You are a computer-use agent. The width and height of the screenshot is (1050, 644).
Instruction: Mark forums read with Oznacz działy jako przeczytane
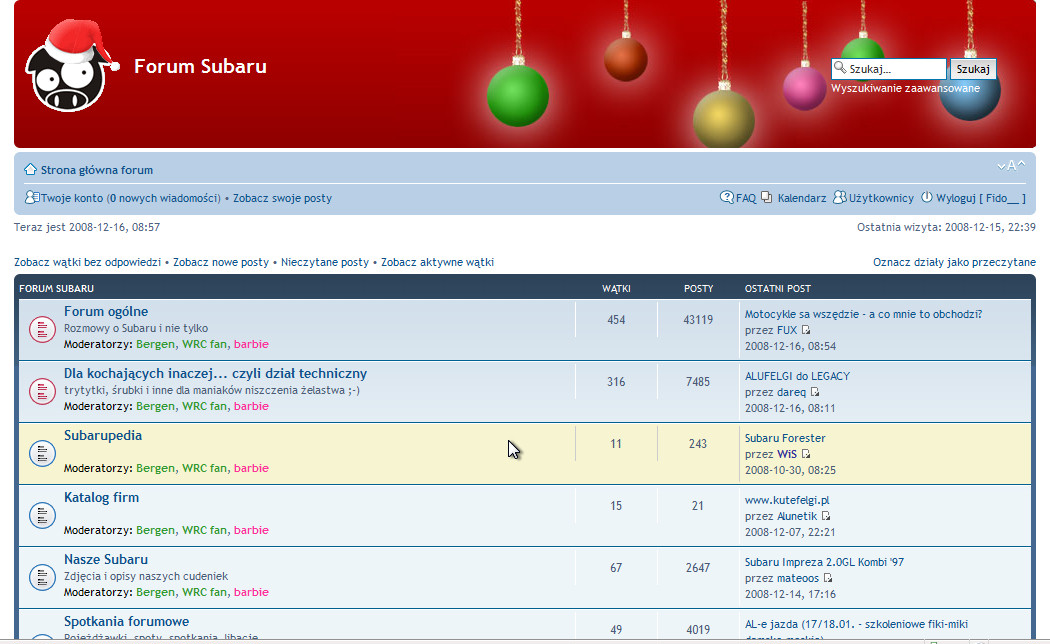(954, 262)
